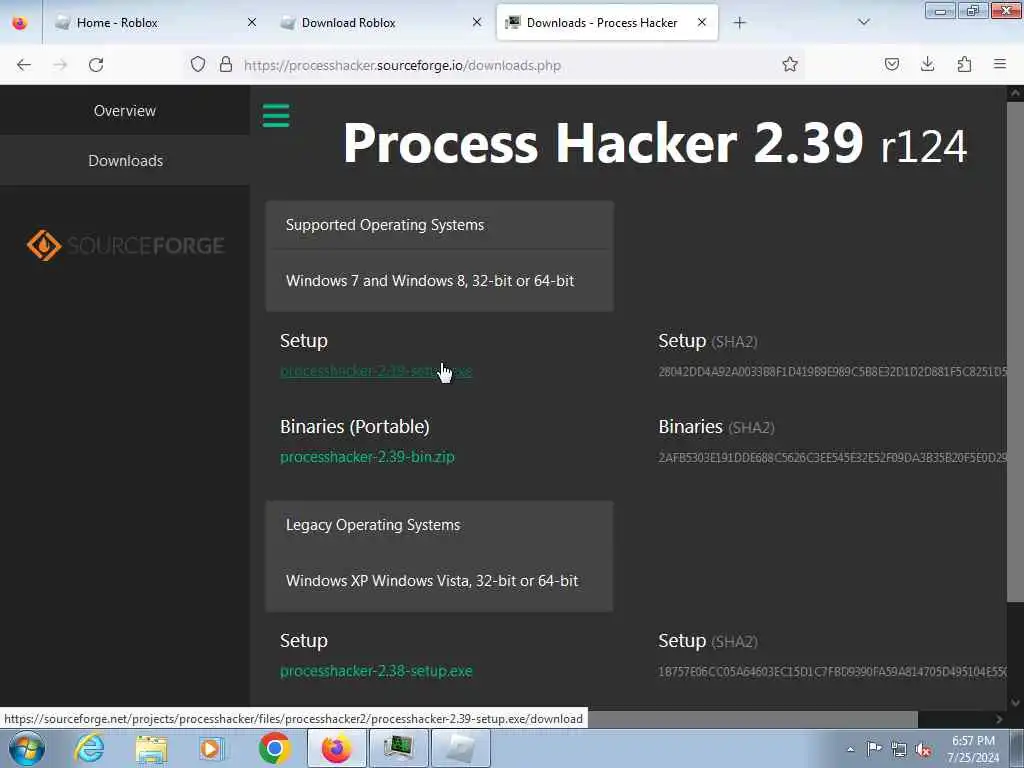Click the horizontal page scrollbar
The width and height of the screenshot is (1024, 768).
pos(751,719)
